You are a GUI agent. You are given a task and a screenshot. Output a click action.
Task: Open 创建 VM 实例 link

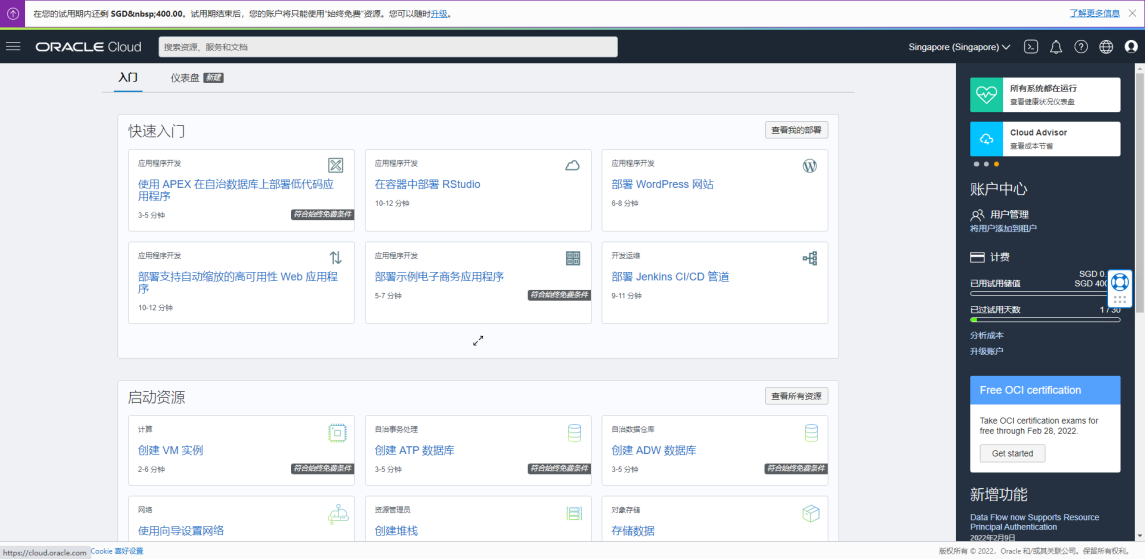click(x=170, y=450)
